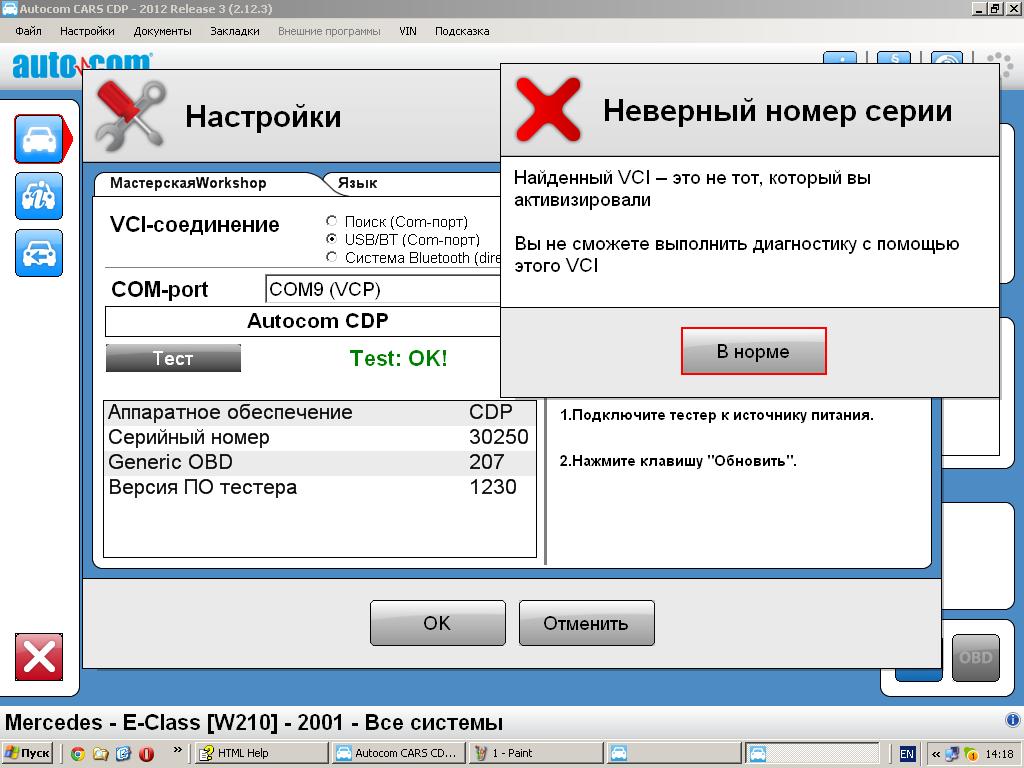The height and width of the screenshot is (768, 1024).
Task: Click the second car-icon taskbar button near EN
Action: pos(810,753)
